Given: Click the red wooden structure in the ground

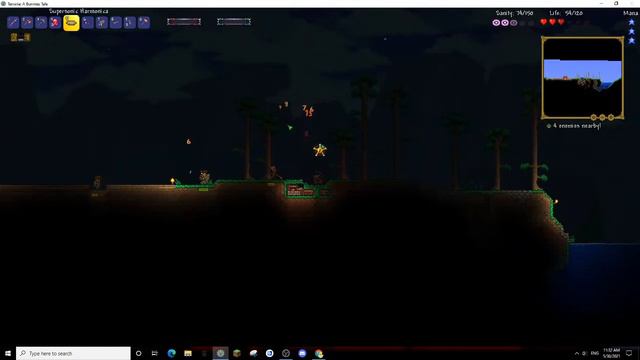Looking at the screenshot, I should pyautogui.click(x=300, y=191).
